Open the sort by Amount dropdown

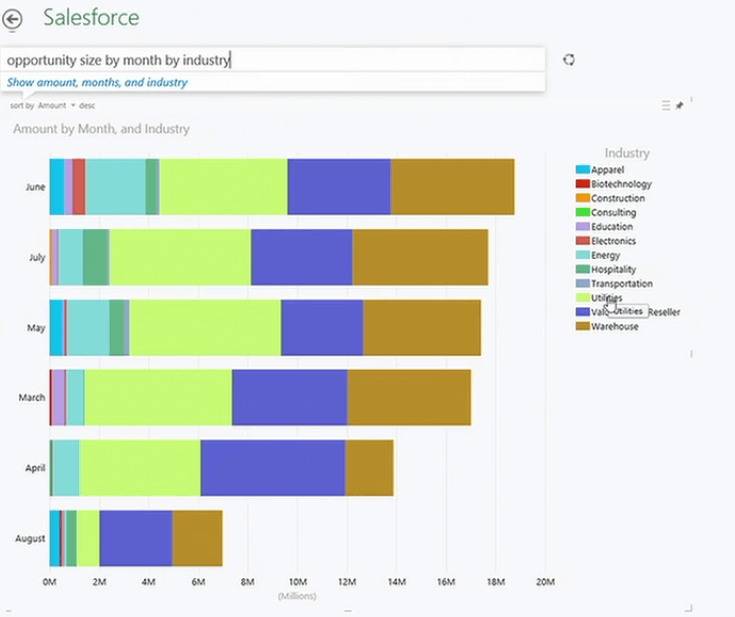(56, 105)
